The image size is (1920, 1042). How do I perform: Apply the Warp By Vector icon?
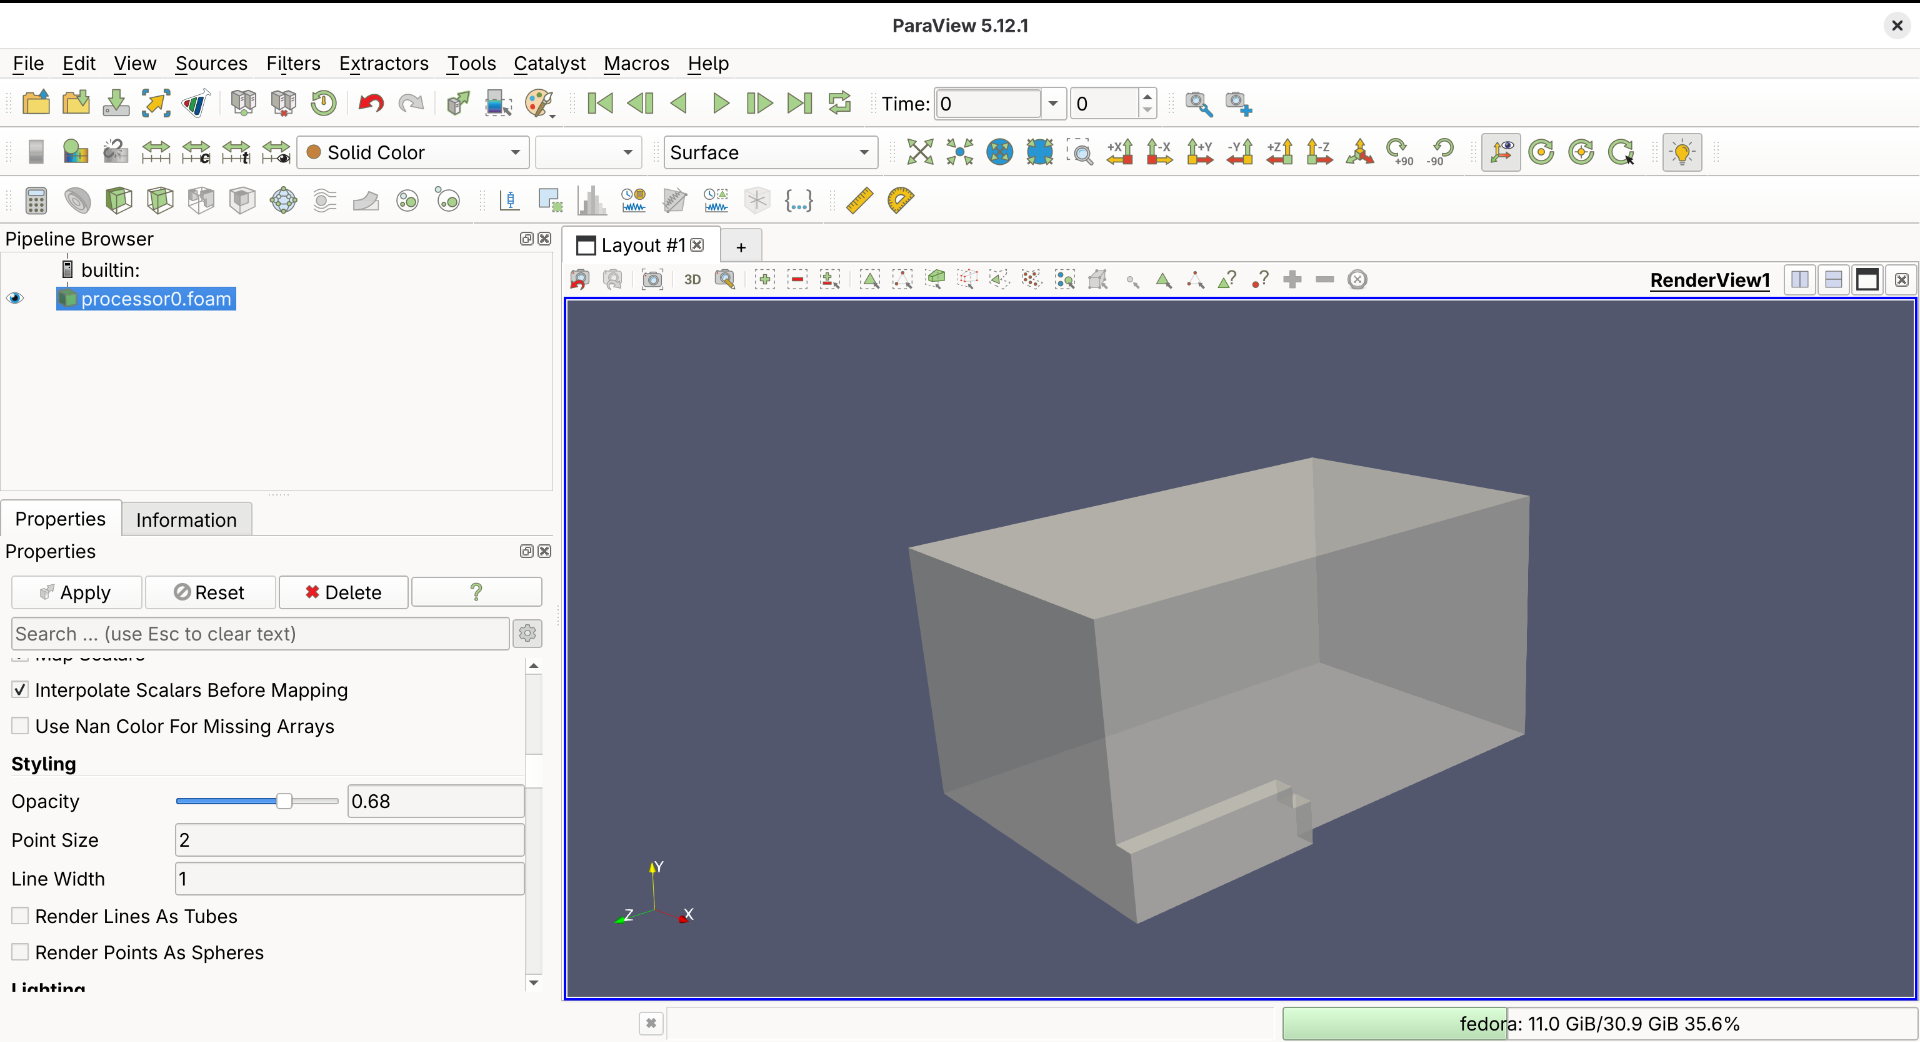pos(366,200)
